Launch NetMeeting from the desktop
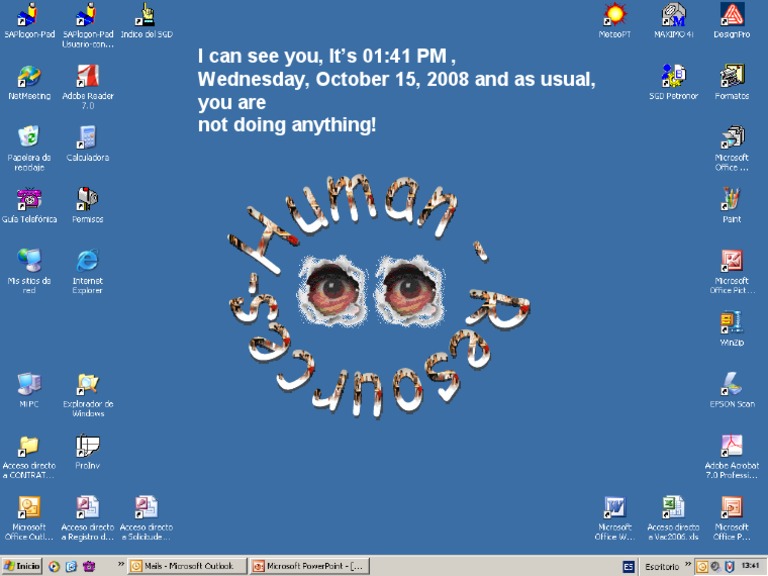The image size is (768, 576). pos(29,82)
